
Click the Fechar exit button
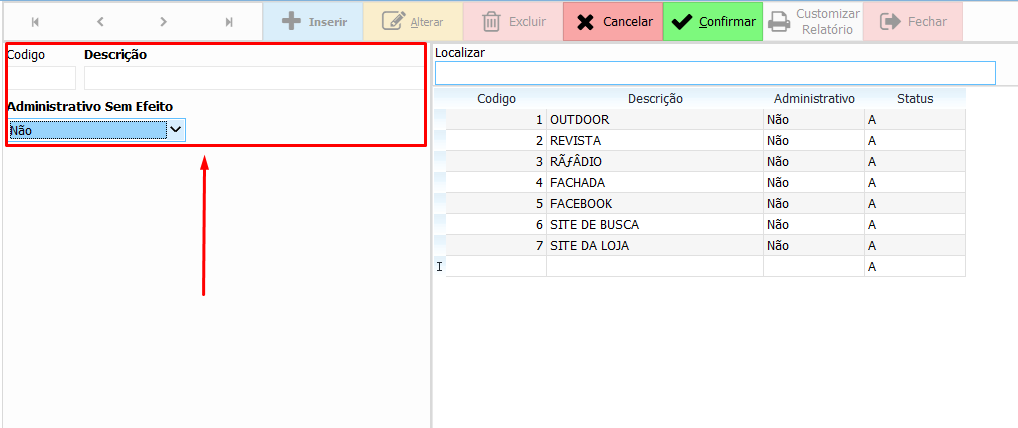tap(912, 21)
